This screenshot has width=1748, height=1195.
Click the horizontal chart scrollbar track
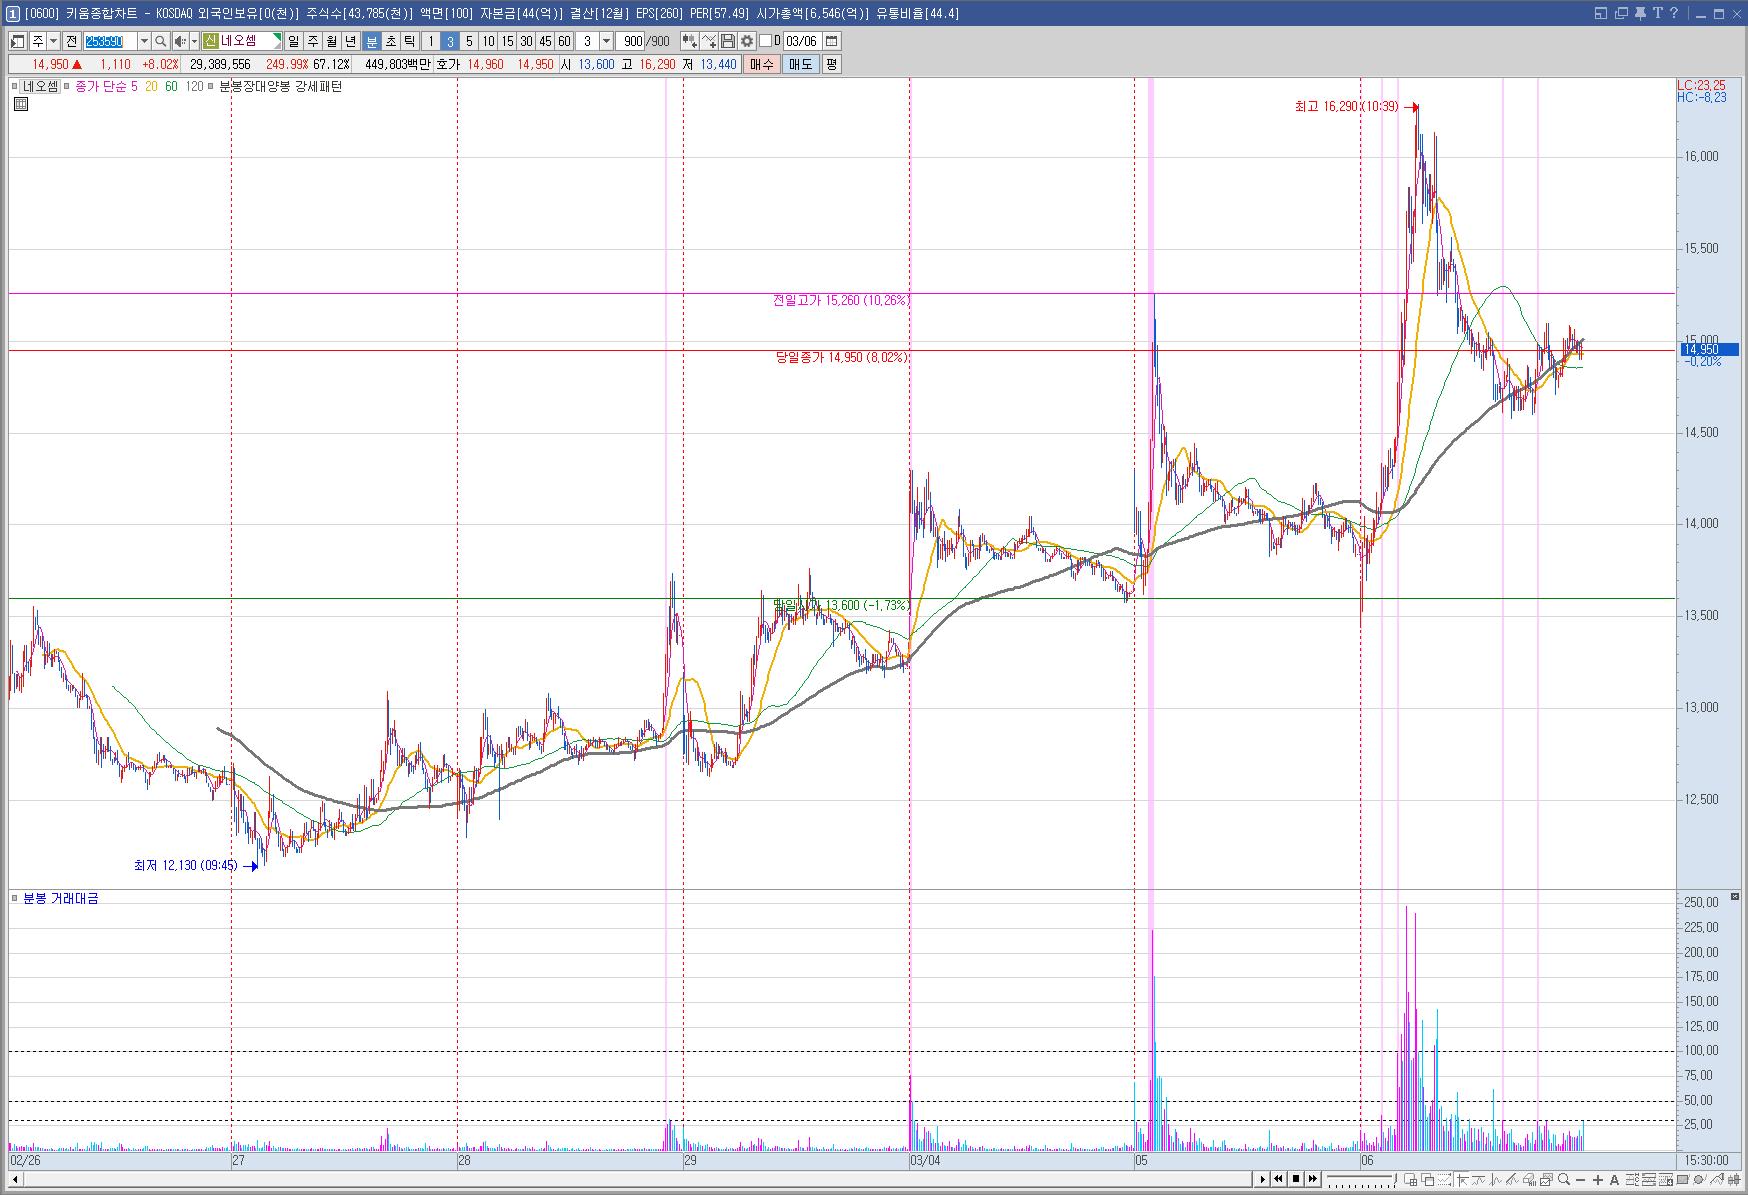(x=637, y=1180)
